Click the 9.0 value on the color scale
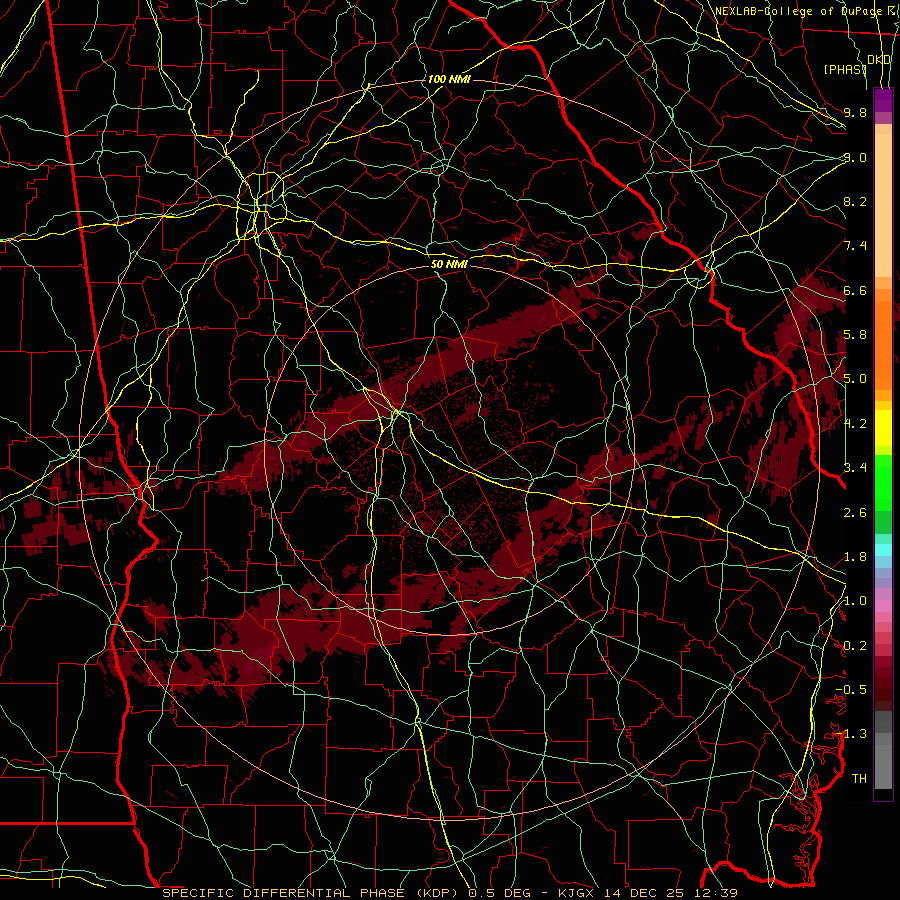The height and width of the screenshot is (900, 900). 855,157
